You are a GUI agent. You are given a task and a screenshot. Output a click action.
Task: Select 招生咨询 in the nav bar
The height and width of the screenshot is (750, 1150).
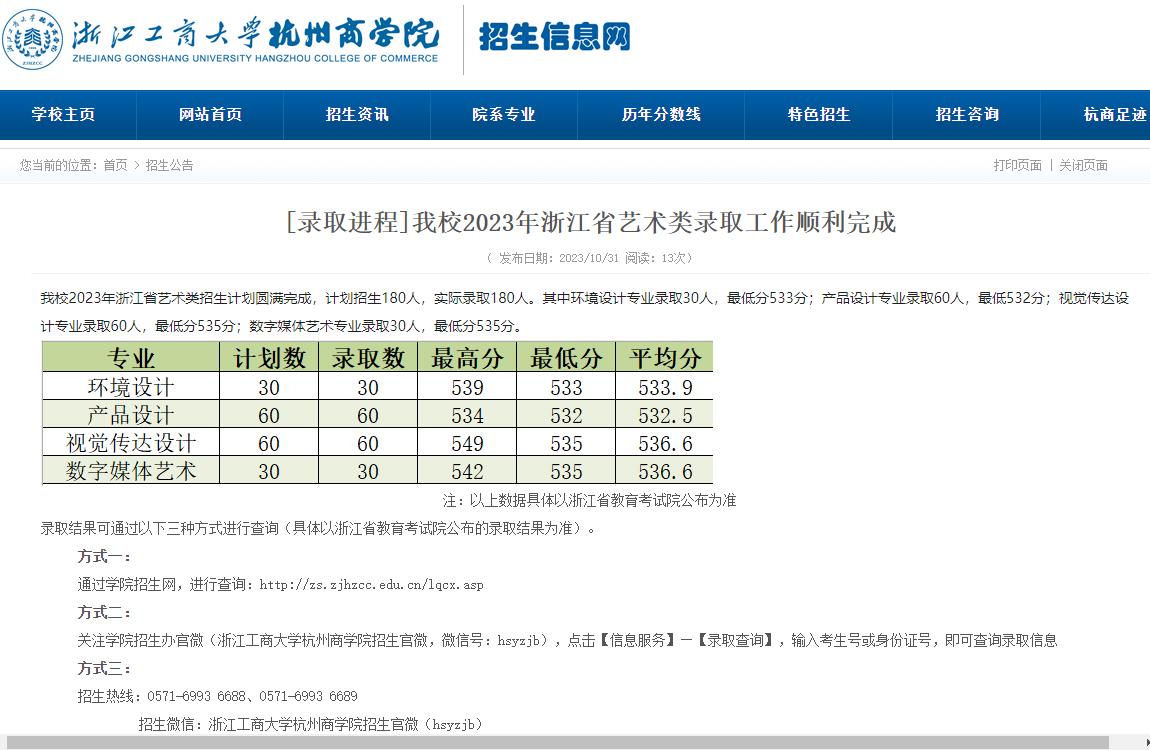967,114
